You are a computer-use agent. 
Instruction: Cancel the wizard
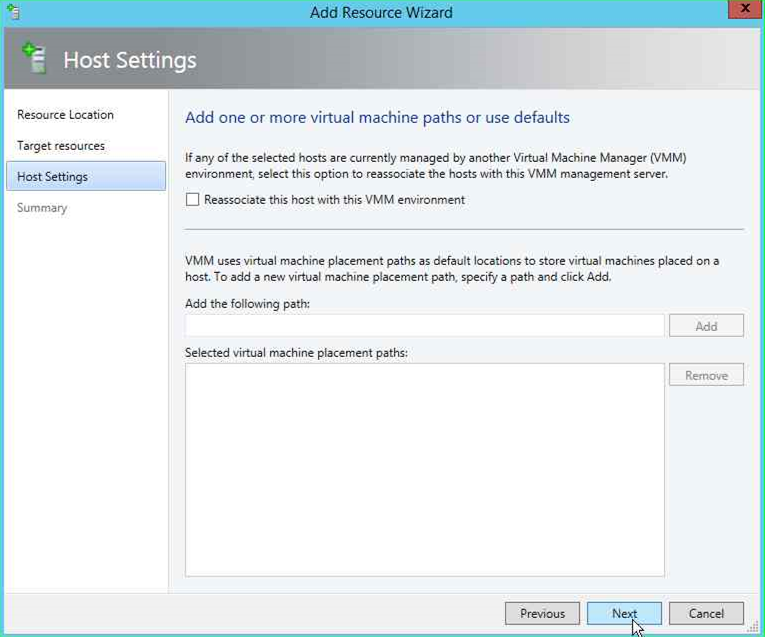tap(706, 614)
